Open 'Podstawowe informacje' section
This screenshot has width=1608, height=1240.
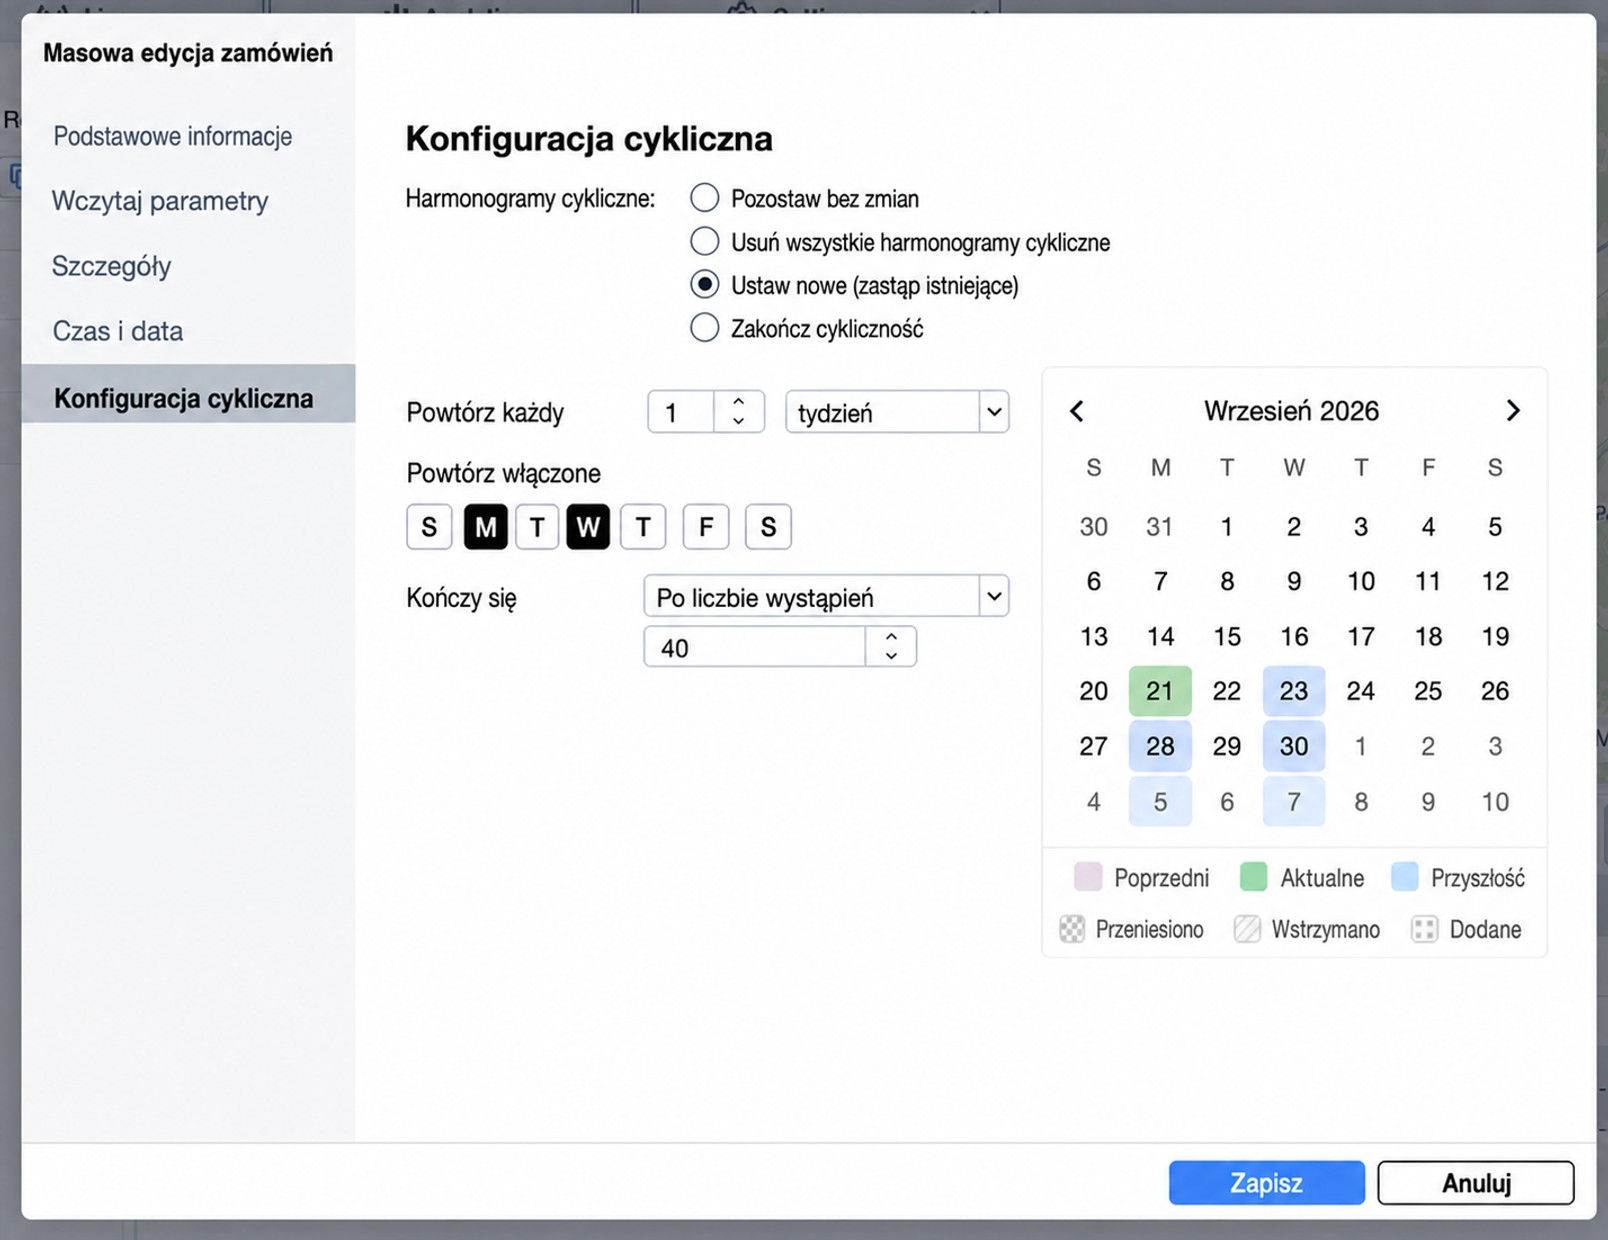coord(173,136)
